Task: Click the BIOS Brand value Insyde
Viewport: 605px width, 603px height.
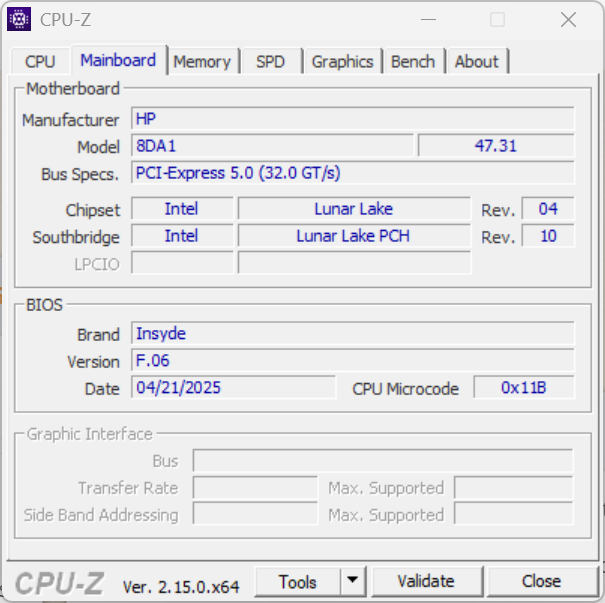Action: click(353, 333)
